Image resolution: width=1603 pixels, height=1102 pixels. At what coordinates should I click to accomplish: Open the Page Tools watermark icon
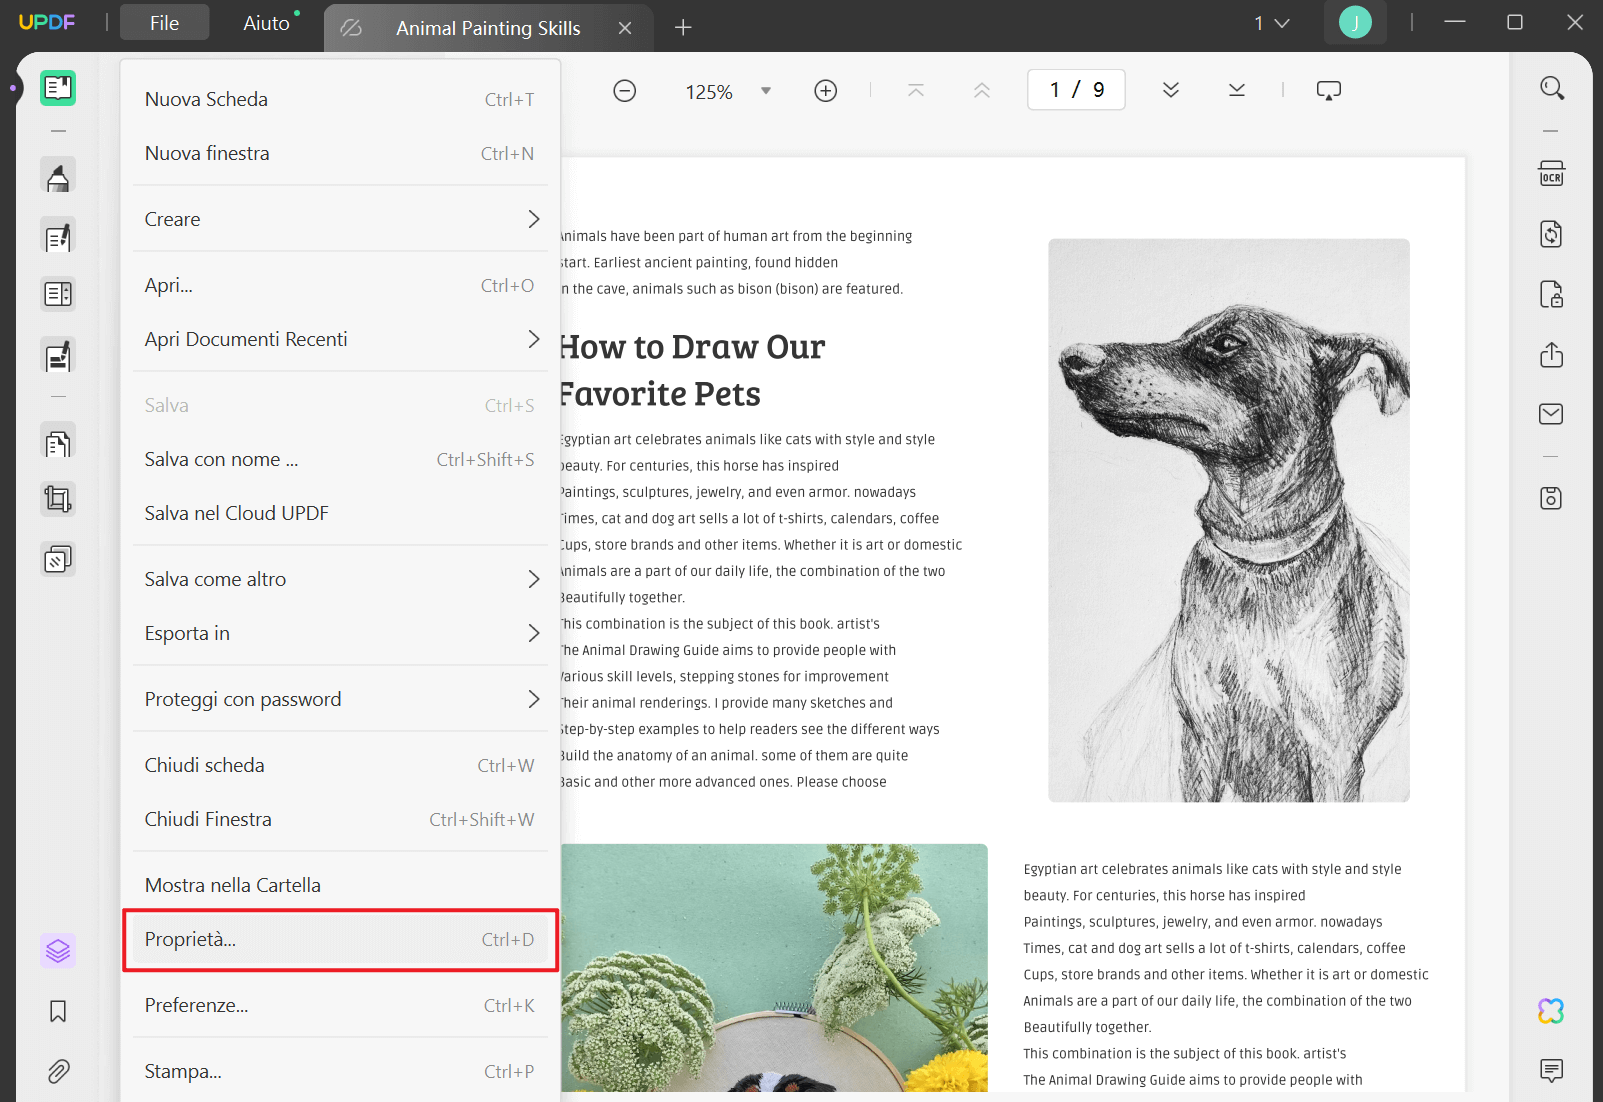click(x=58, y=559)
